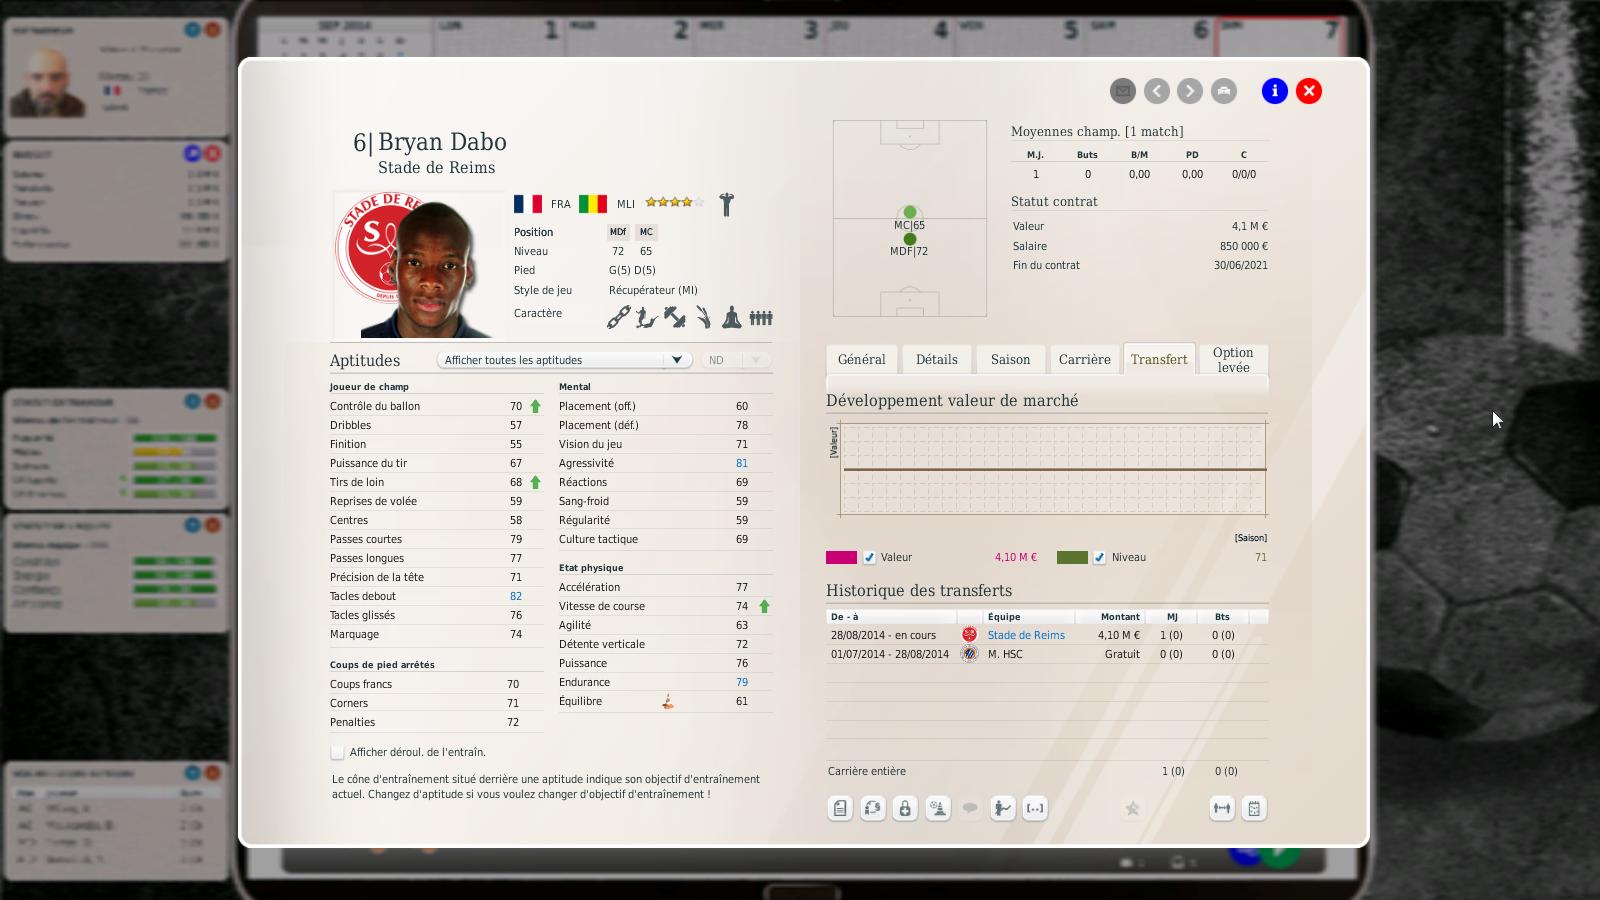Viewport: 1600px width, 900px height.
Task: Click the speech bubble talk icon
Action: [x=970, y=808]
